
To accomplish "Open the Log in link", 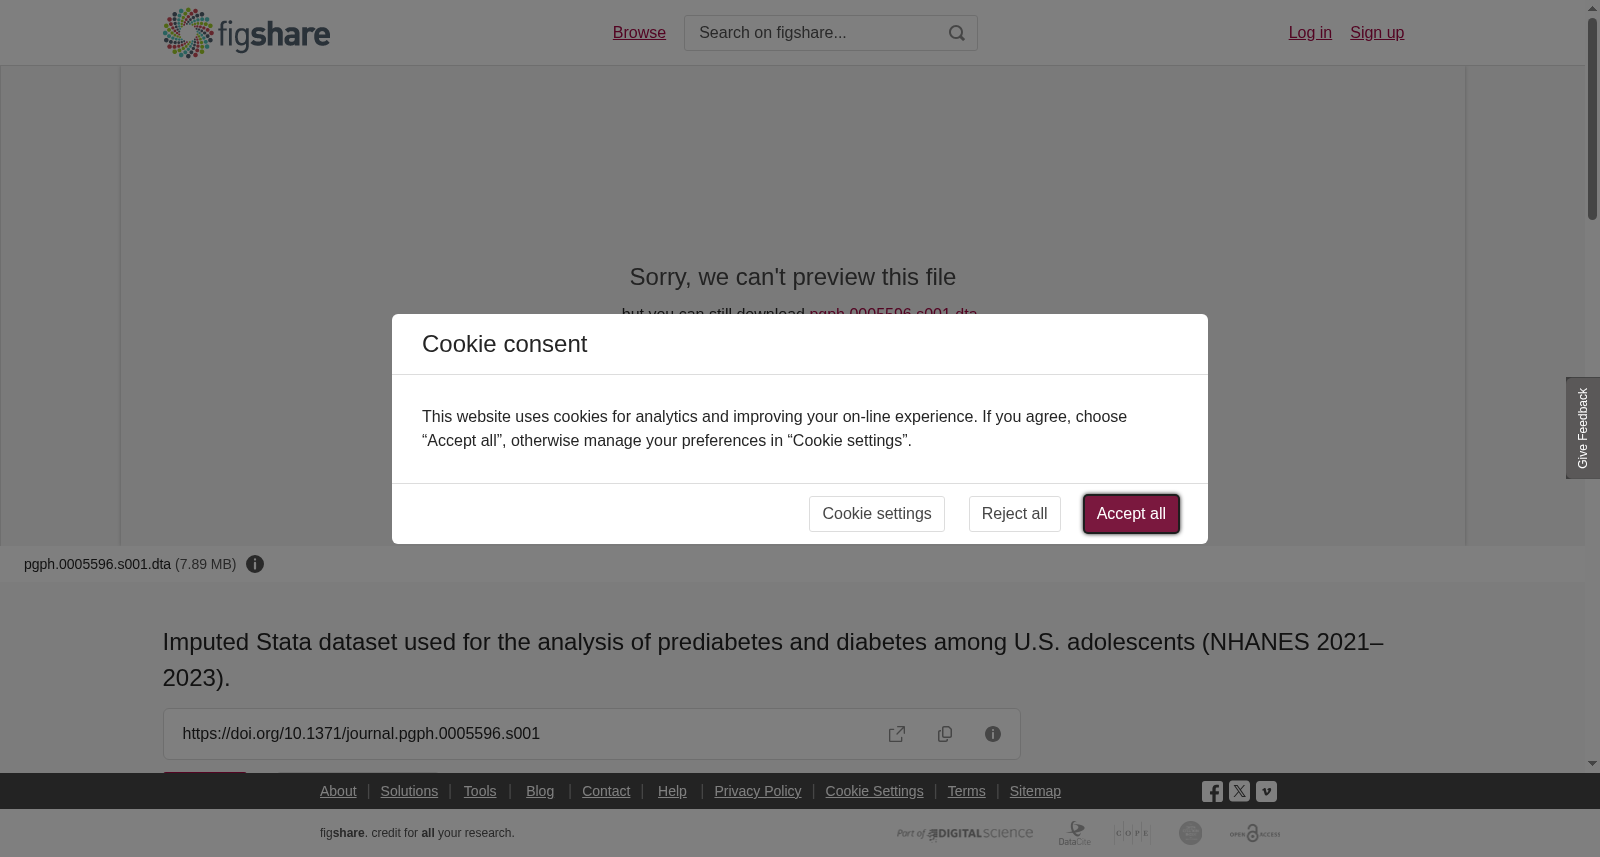I will pos(1310,33).
